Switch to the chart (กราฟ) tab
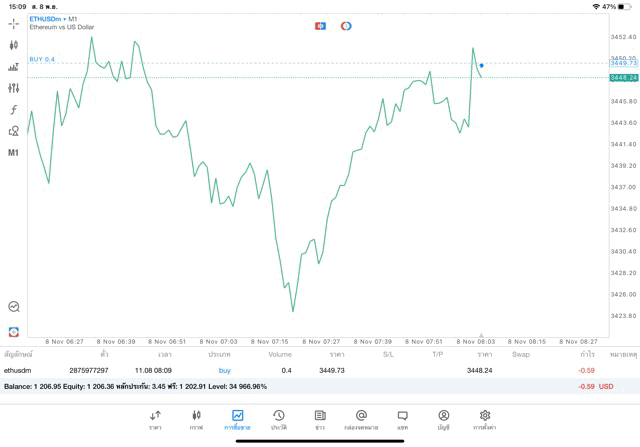The image size is (640, 447). coord(196,419)
